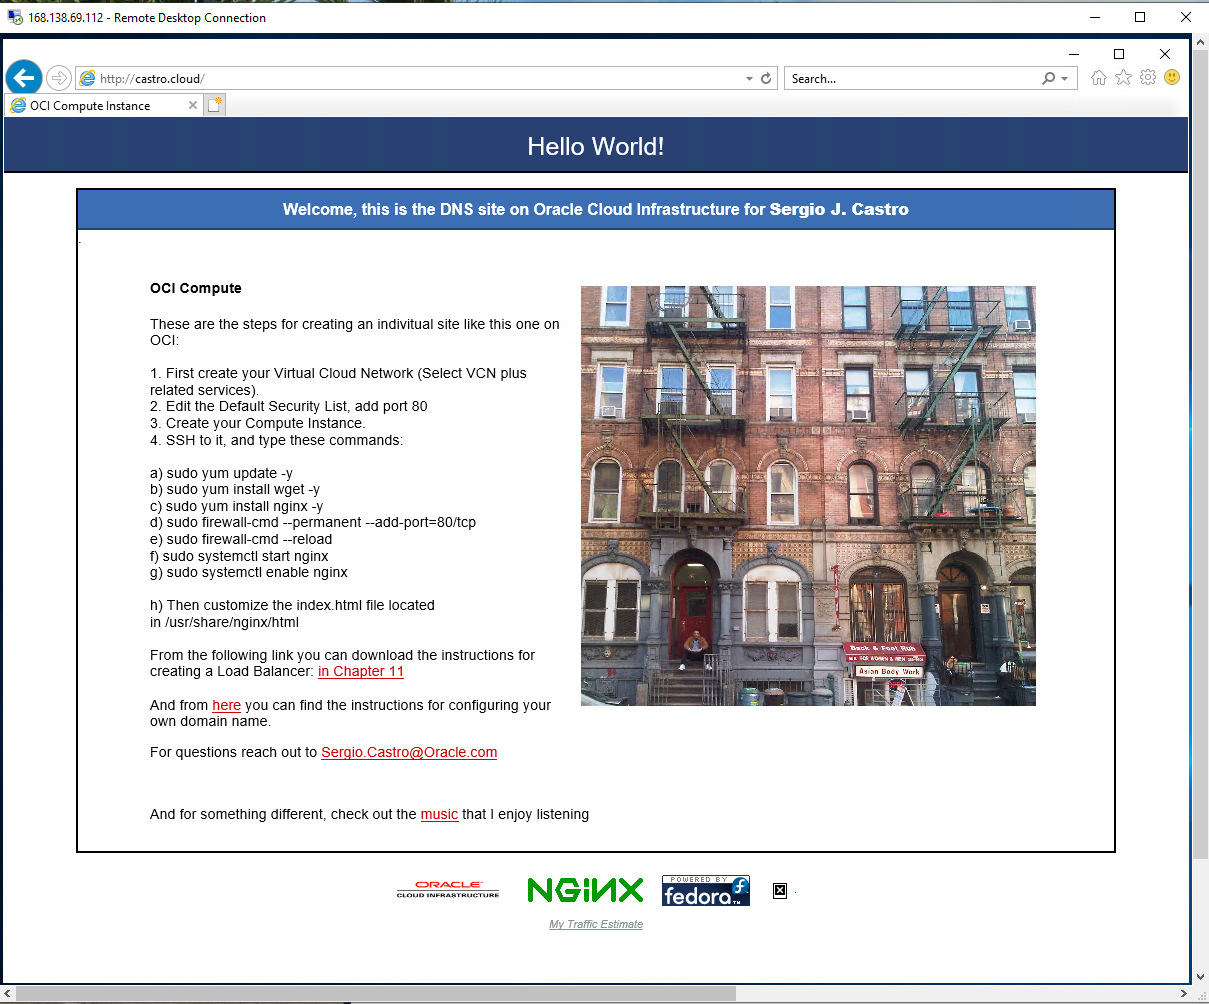Click the Remote Desktop Connection title bar icon

(15, 17)
